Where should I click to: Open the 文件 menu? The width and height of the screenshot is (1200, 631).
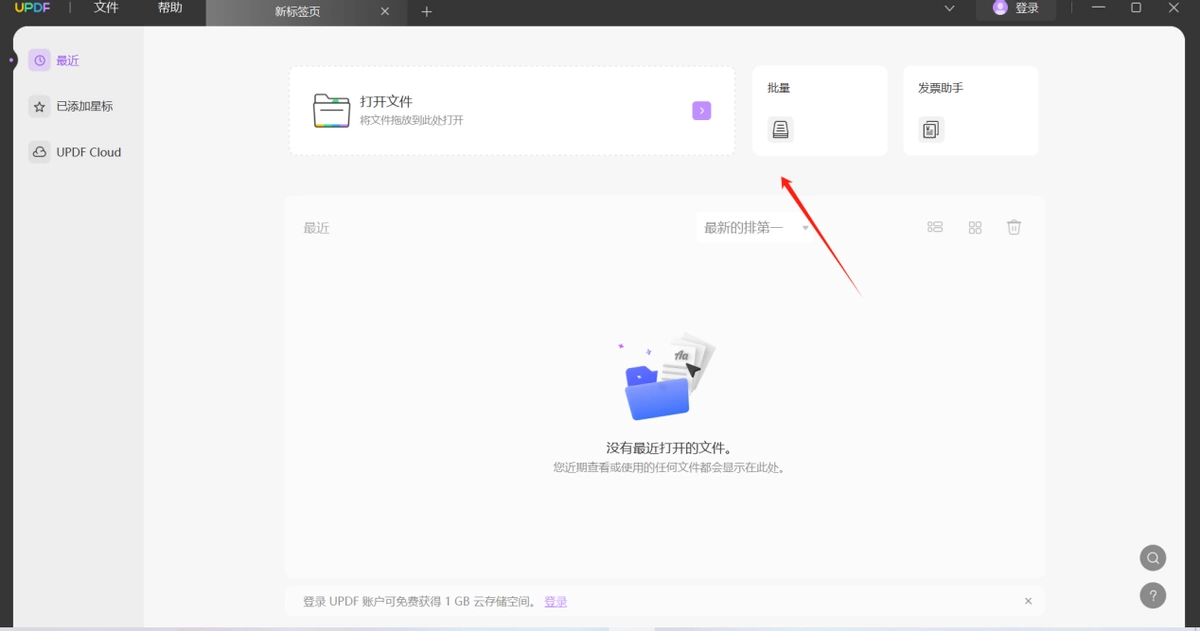pyautogui.click(x=106, y=8)
